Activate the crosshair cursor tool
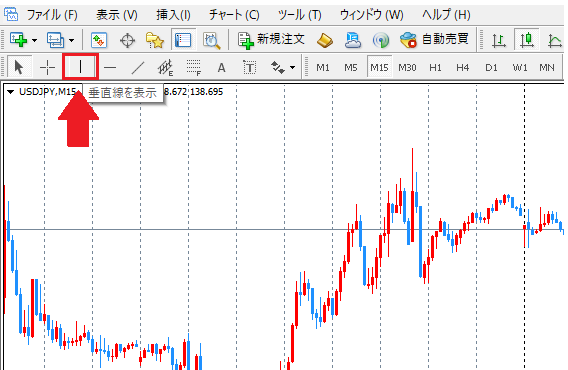Image resolution: width=568 pixels, height=370 pixels. 47,67
